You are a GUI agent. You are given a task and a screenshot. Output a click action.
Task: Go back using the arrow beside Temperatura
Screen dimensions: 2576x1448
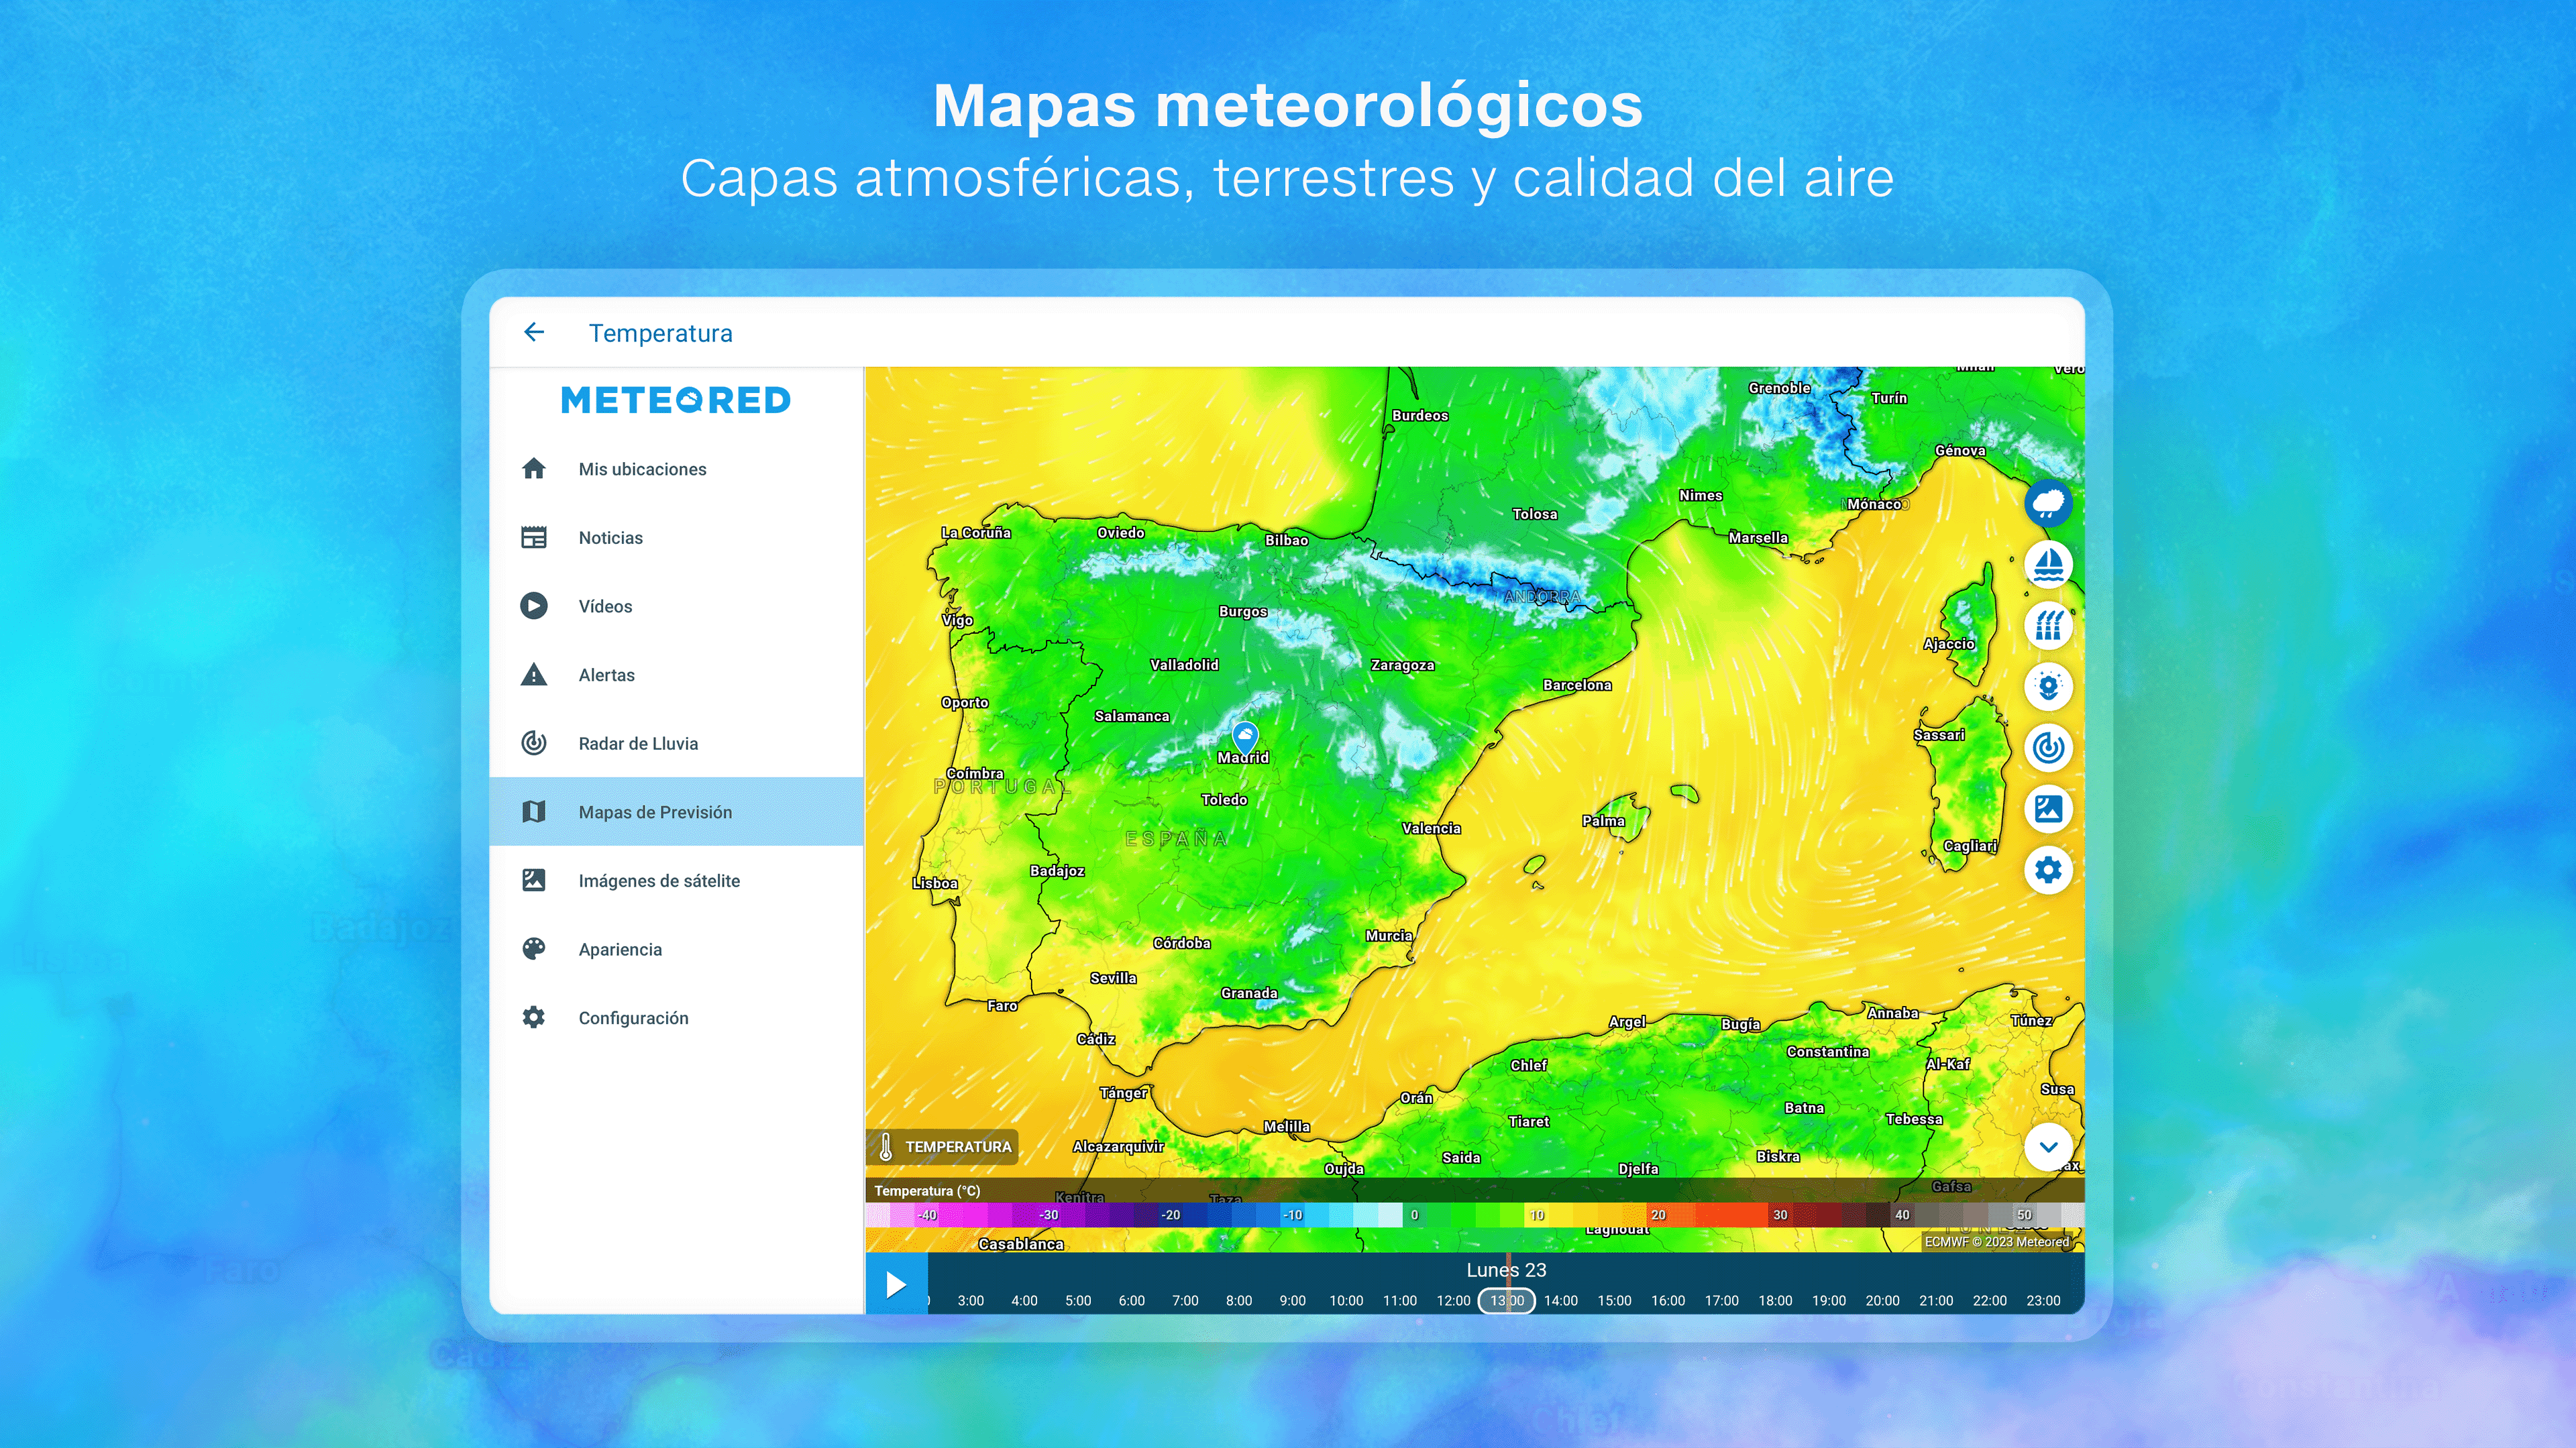[x=534, y=332]
